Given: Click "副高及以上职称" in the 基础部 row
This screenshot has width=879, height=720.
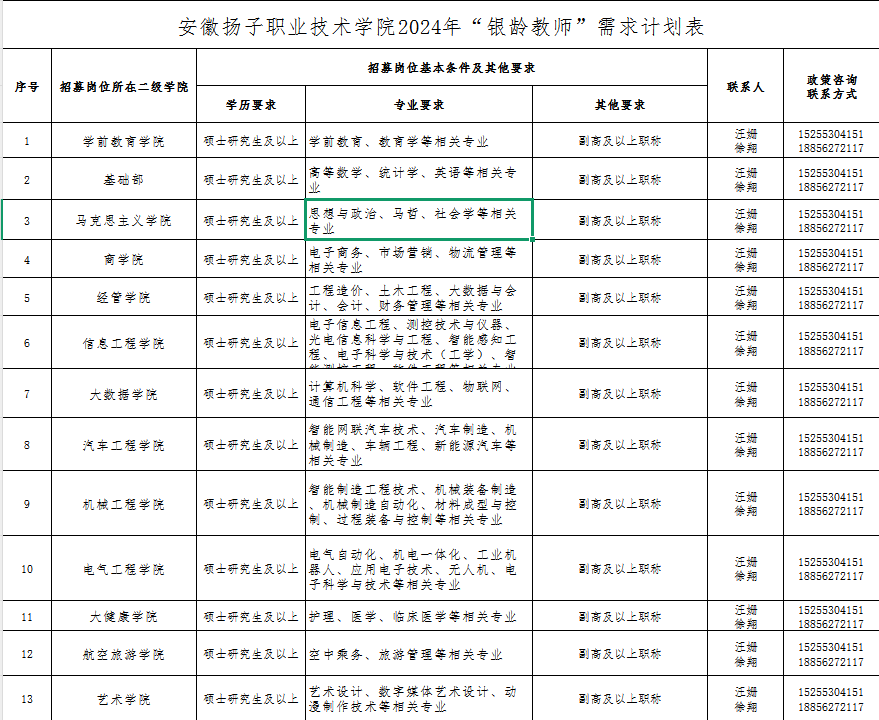Looking at the screenshot, I should click(620, 179).
